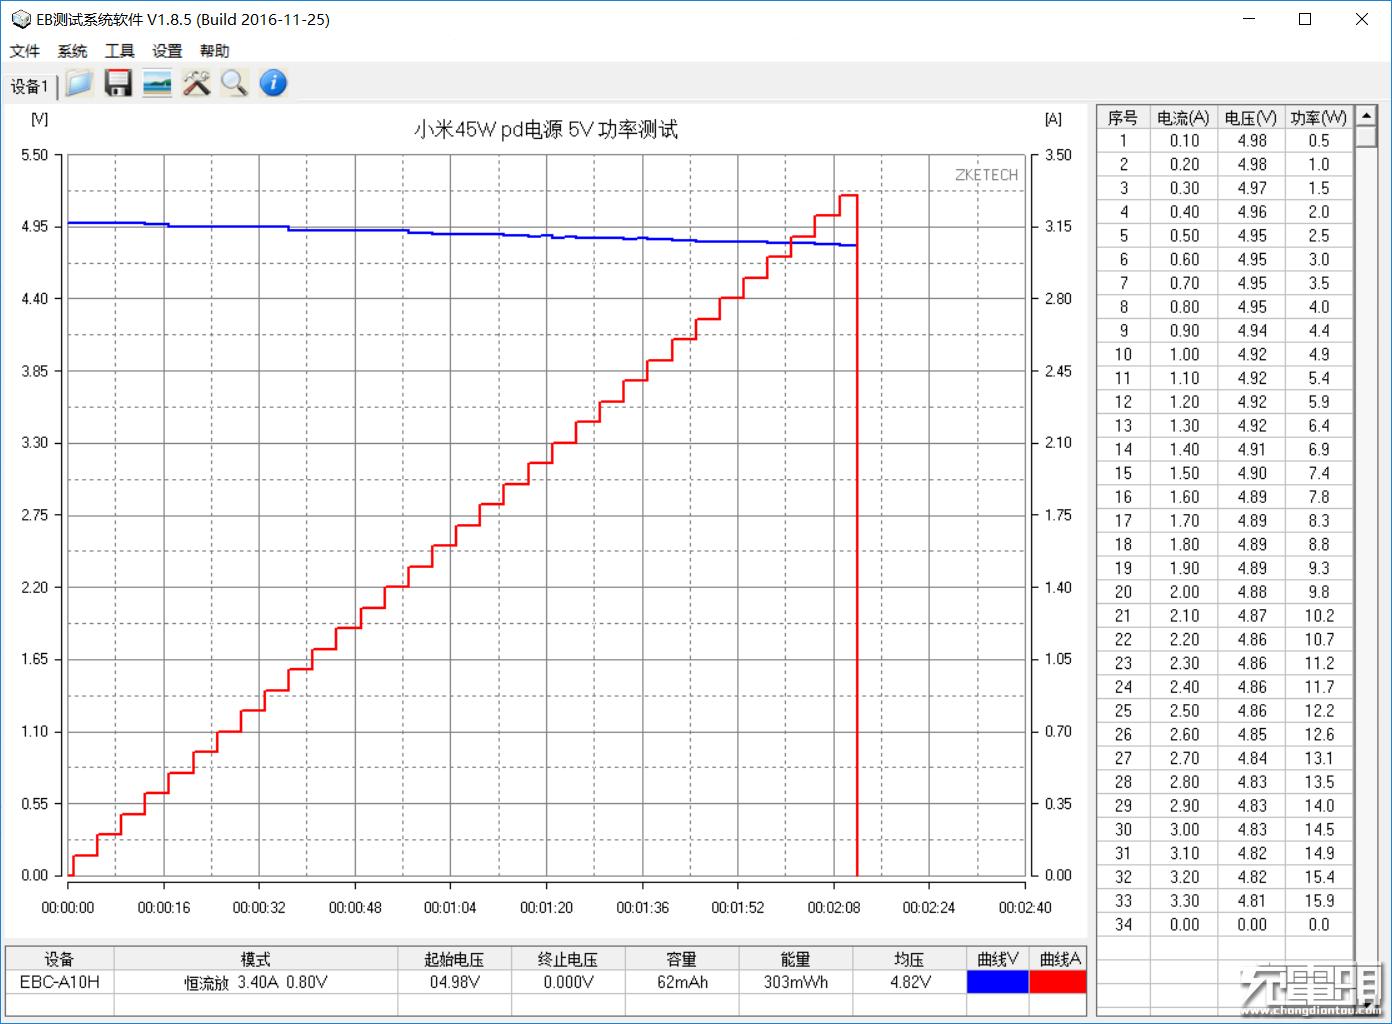Click the 序号 column header
The height and width of the screenshot is (1024, 1392).
point(1123,117)
